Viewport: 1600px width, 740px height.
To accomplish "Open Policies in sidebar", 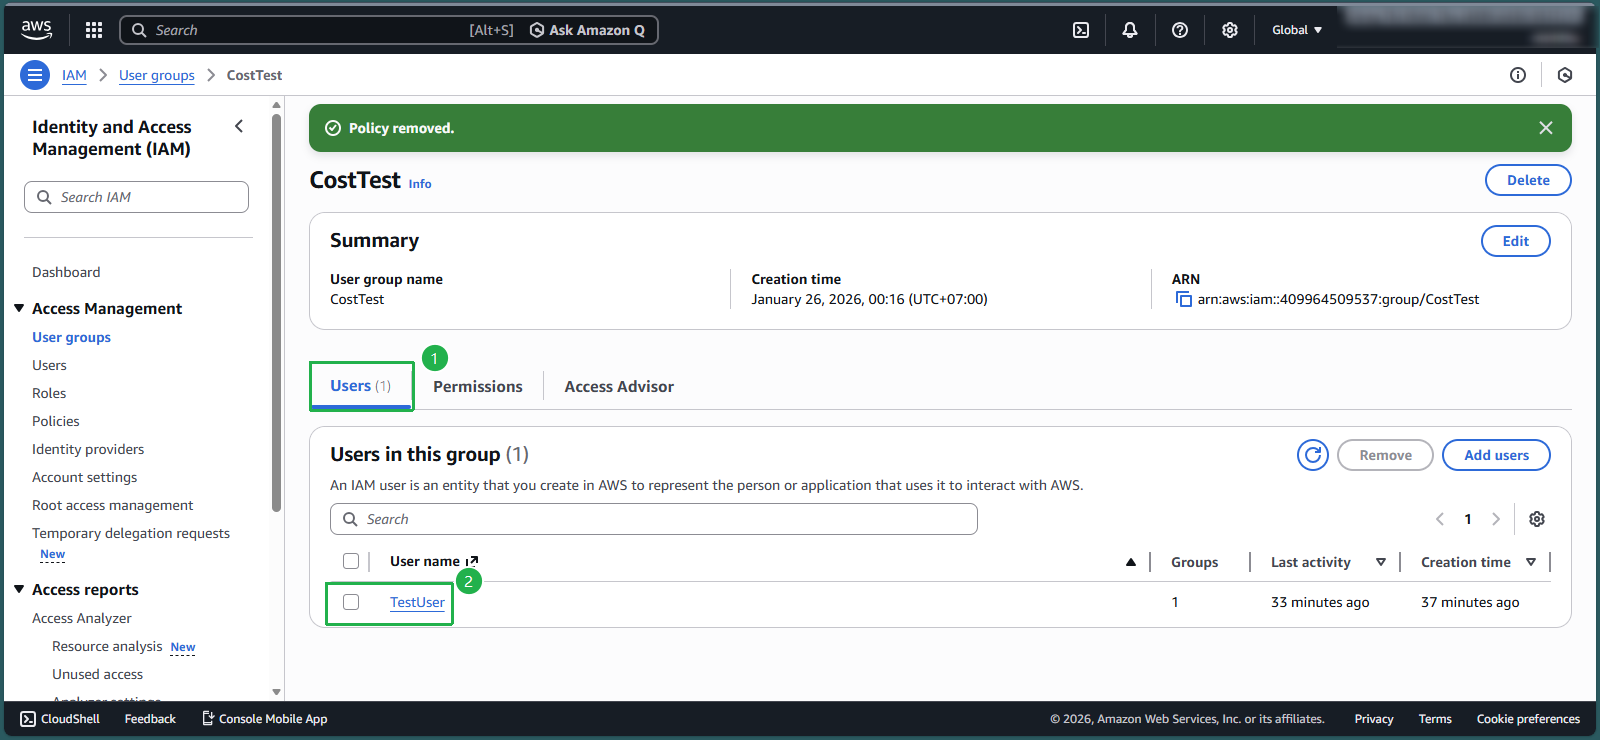I will 56,421.
